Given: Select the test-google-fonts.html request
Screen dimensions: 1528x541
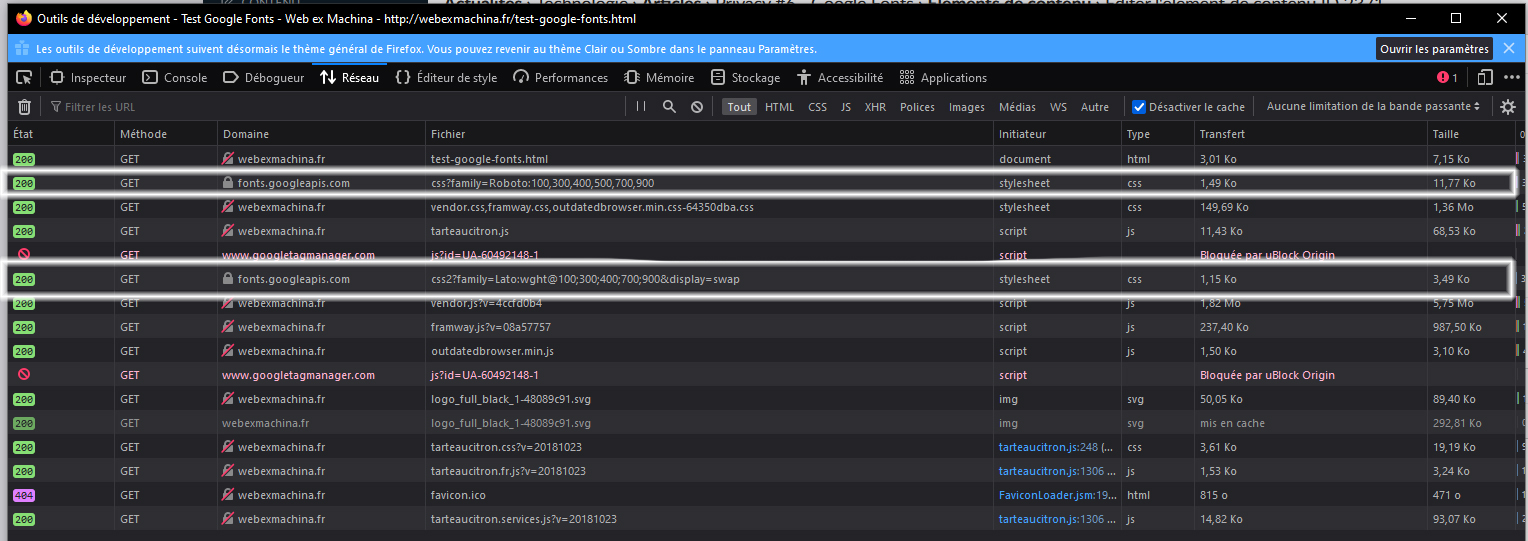Looking at the screenshot, I should coord(762,159).
